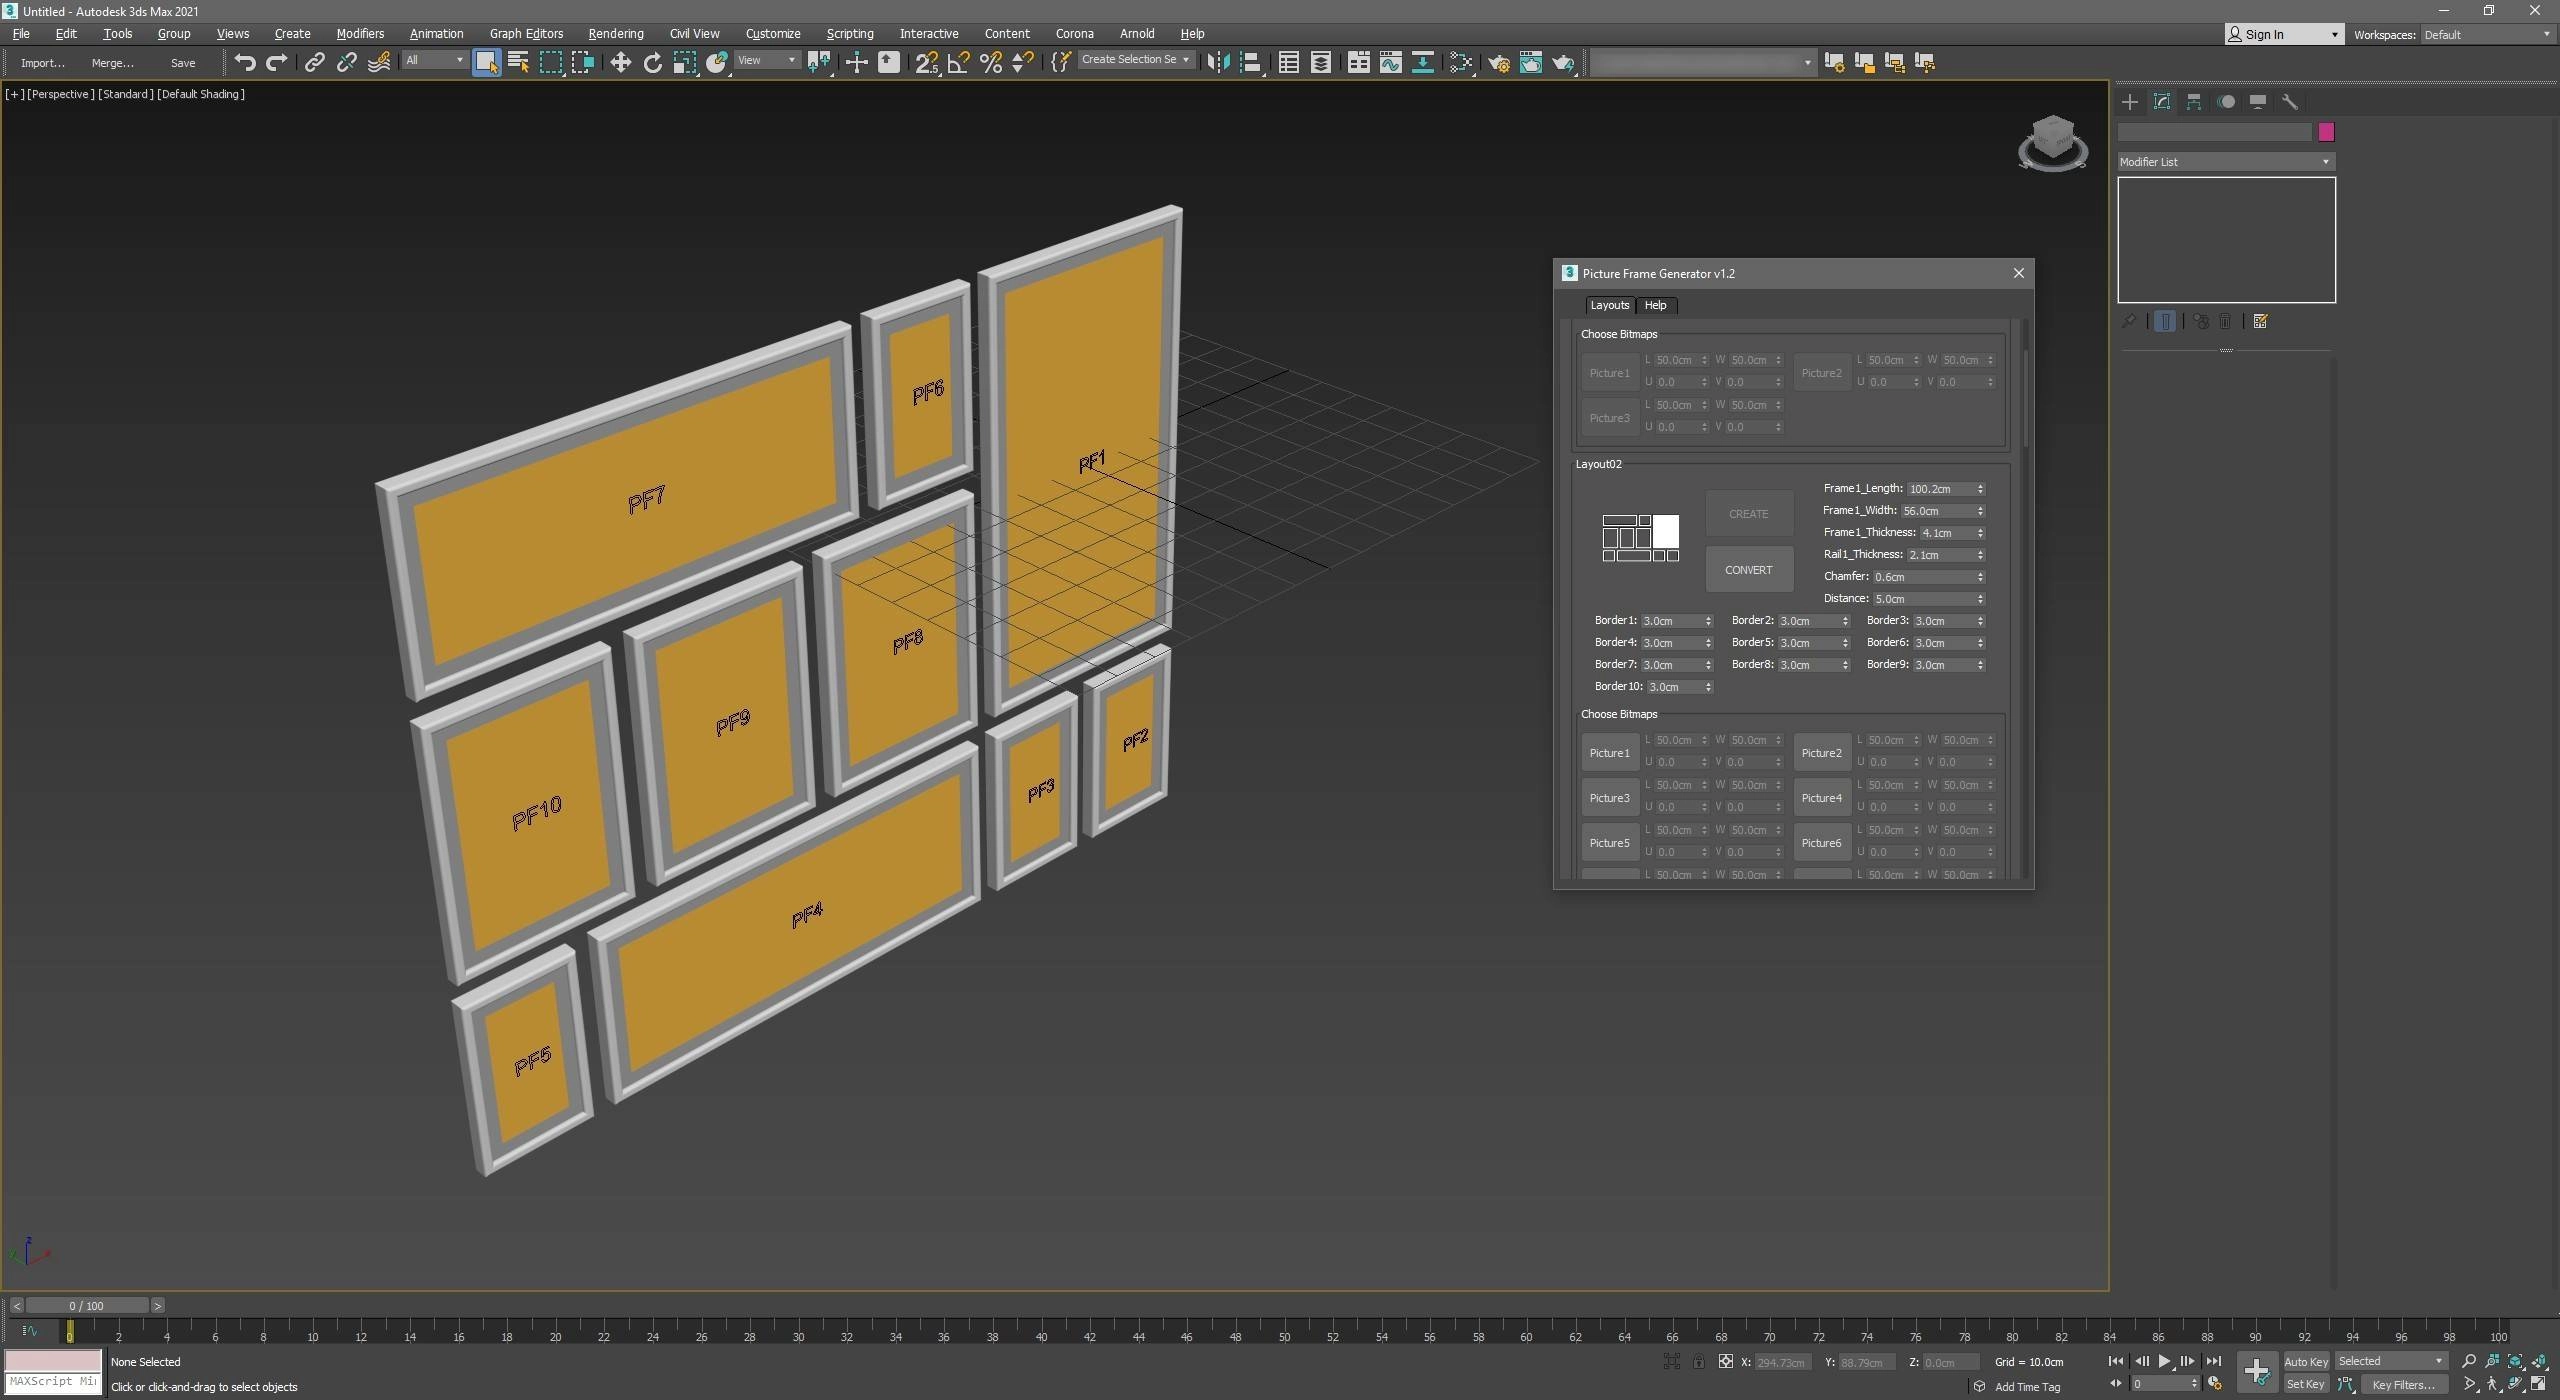
Task: Click the Picture5 bitmap button
Action: [1609, 843]
